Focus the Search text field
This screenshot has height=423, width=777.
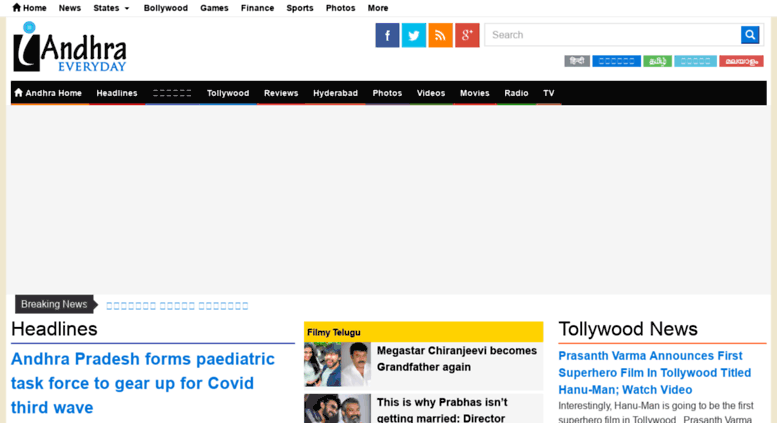[x=612, y=35]
